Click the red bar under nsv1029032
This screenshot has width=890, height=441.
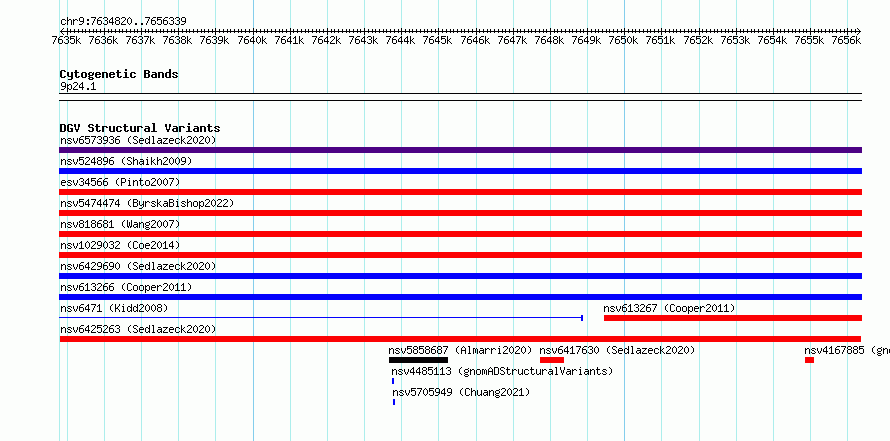tap(460, 255)
